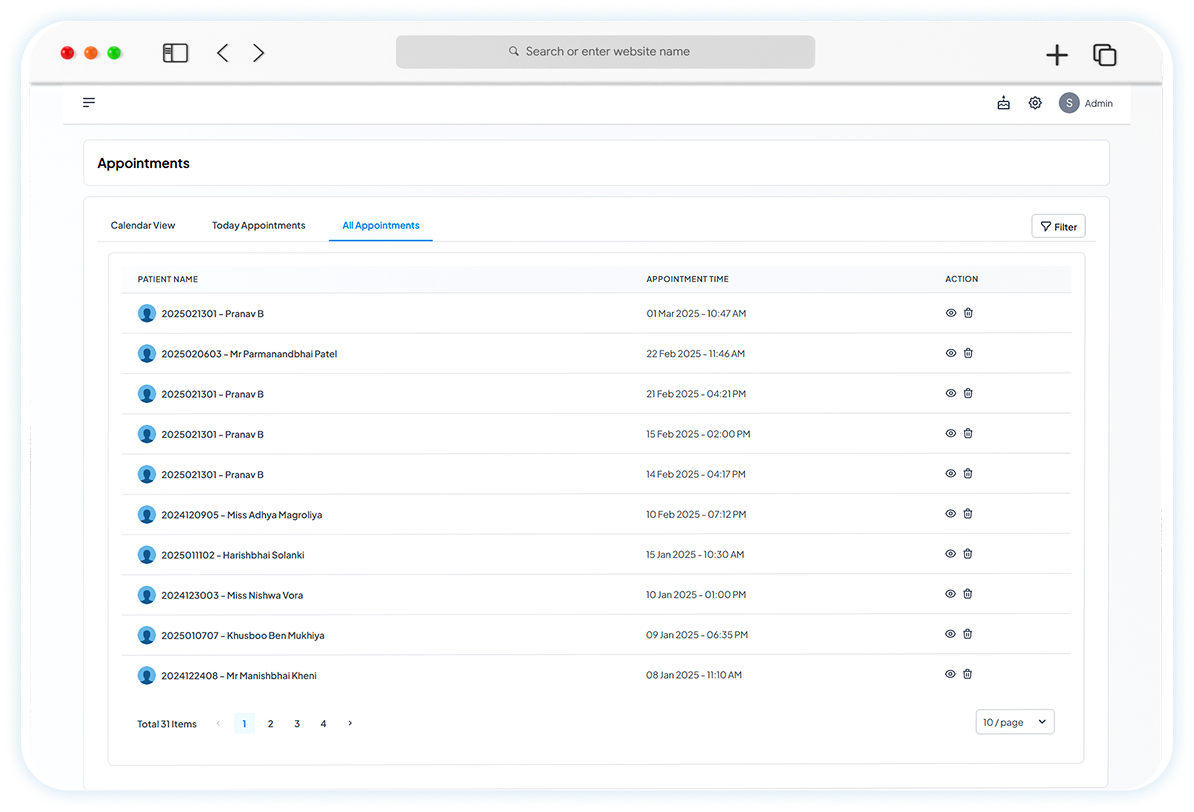View the 14 Feb 2025 appointment

pyautogui.click(x=951, y=474)
